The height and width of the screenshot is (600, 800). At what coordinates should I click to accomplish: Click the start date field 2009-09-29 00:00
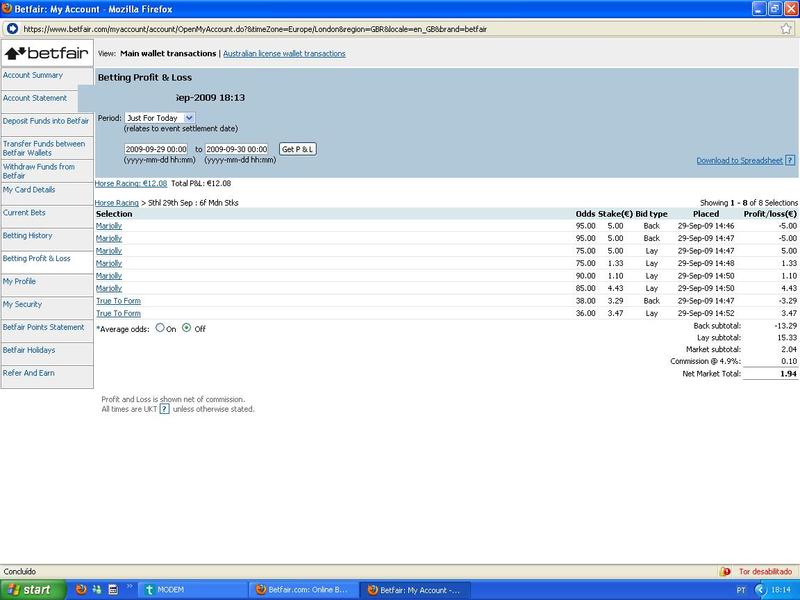(156, 149)
